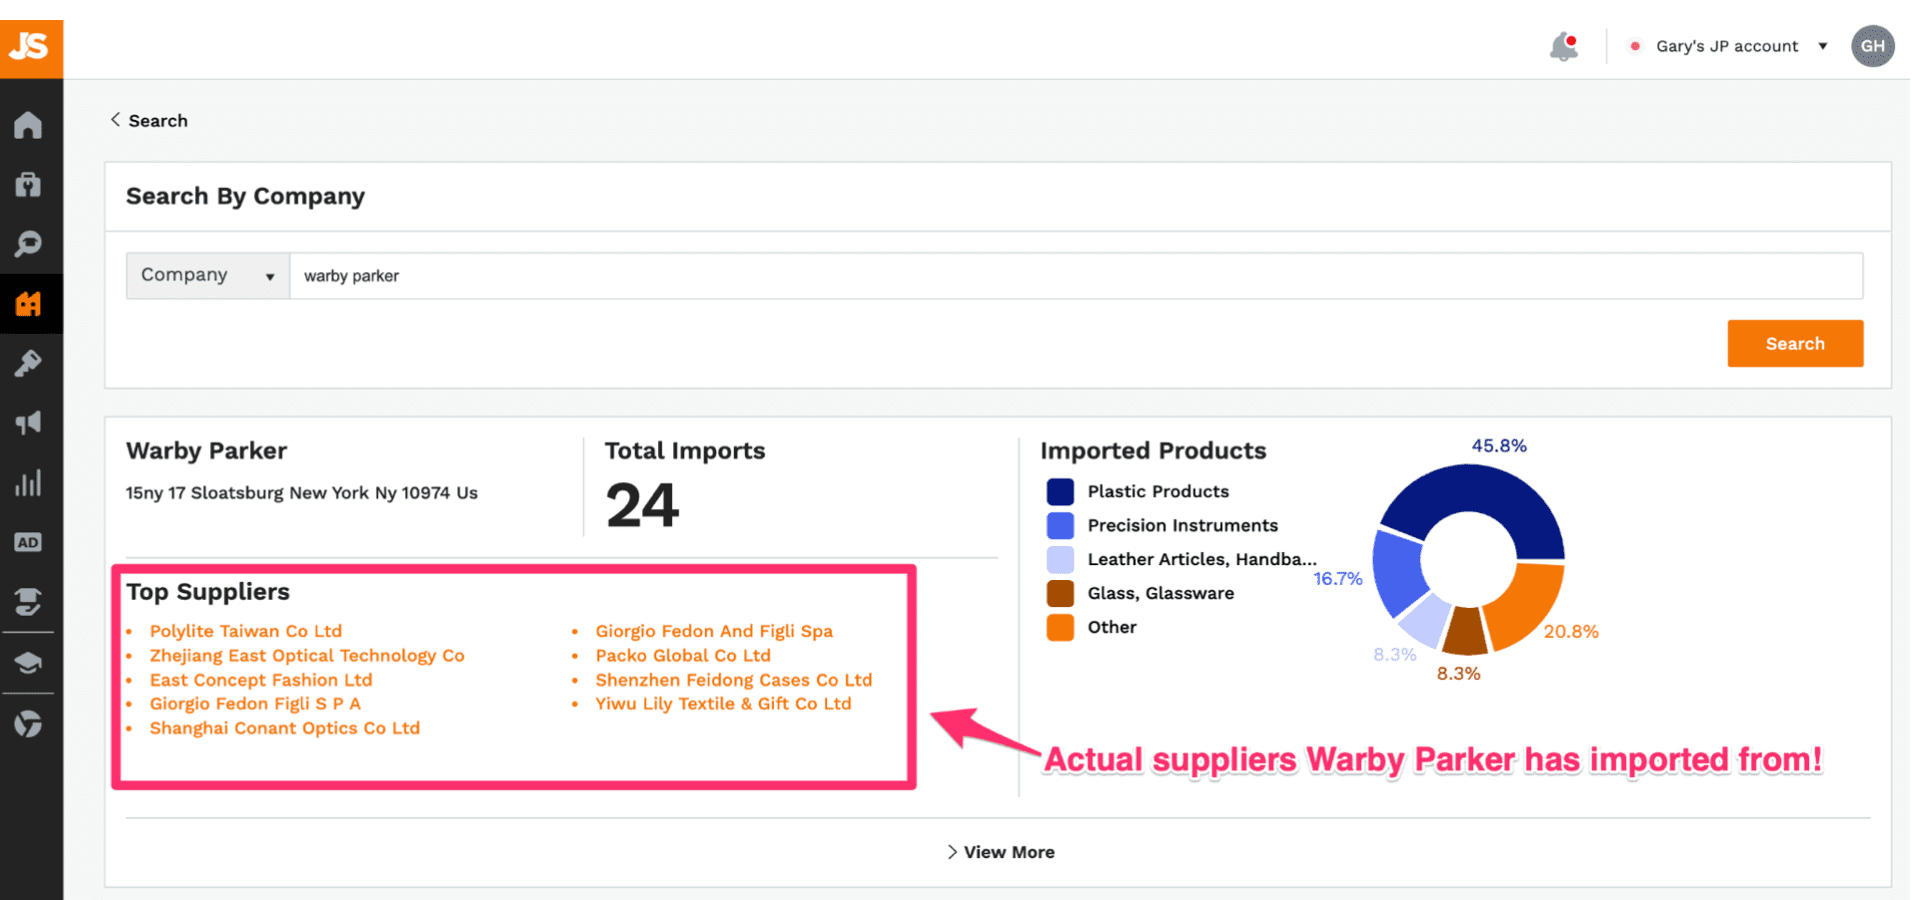The width and height of the screenshot is (1912, 900).
Task: Select the Plastic Products legend swatch
Action: (x=1060, y=491)
